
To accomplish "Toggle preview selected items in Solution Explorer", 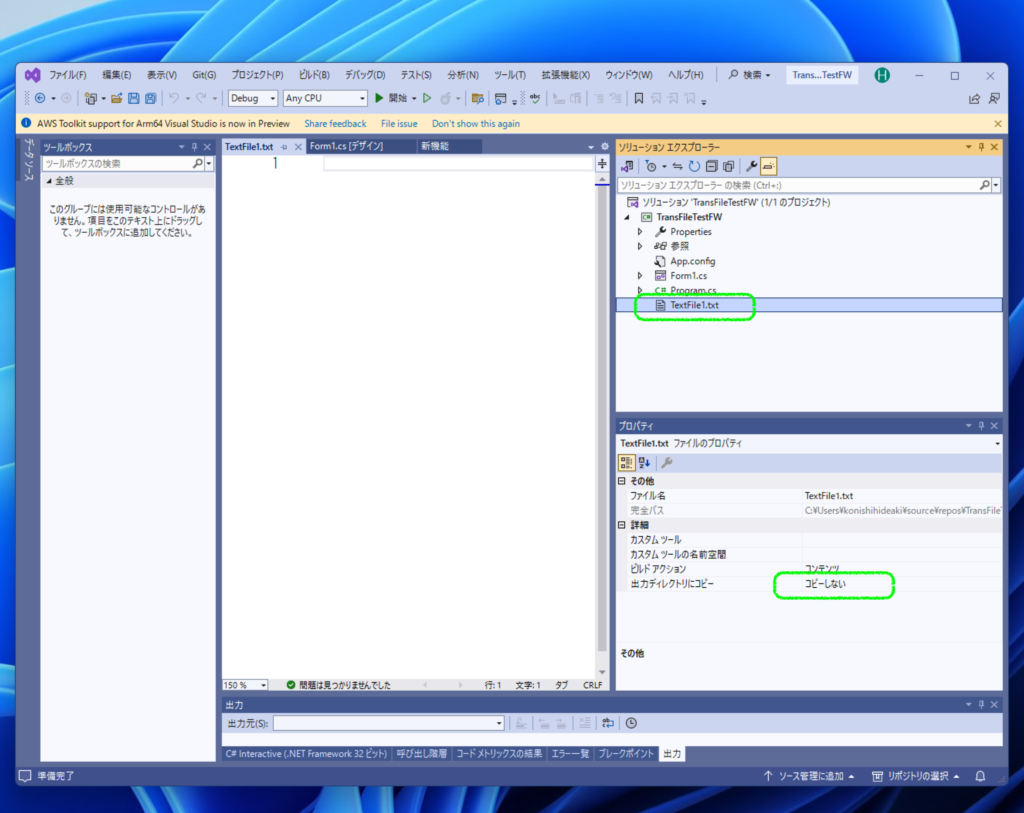I will pyautogui.click(x=769, y=167).
